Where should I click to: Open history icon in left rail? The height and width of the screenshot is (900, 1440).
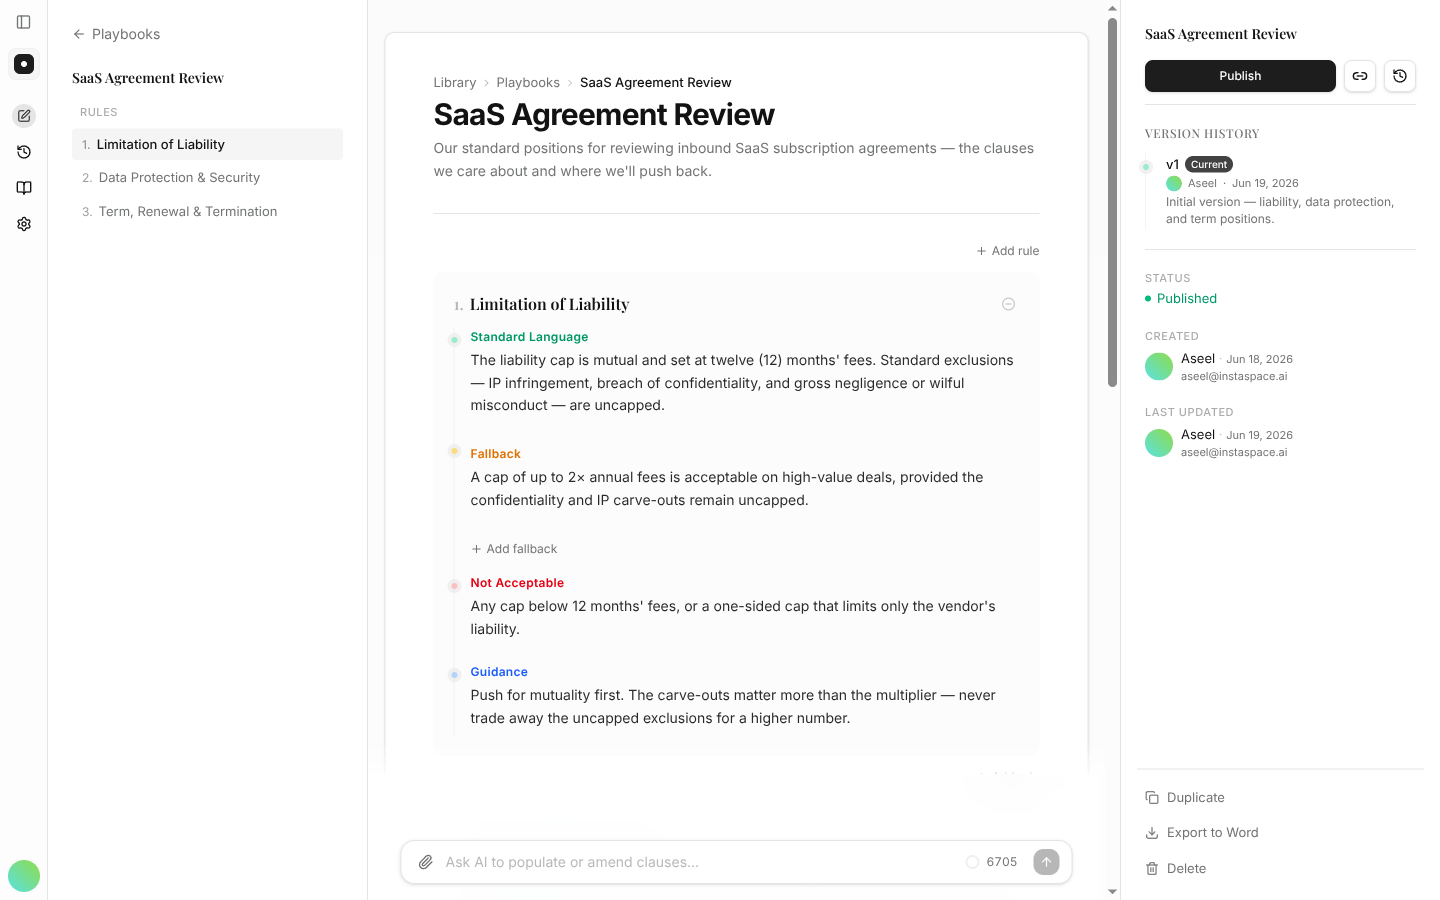click(x=24, y=152)
